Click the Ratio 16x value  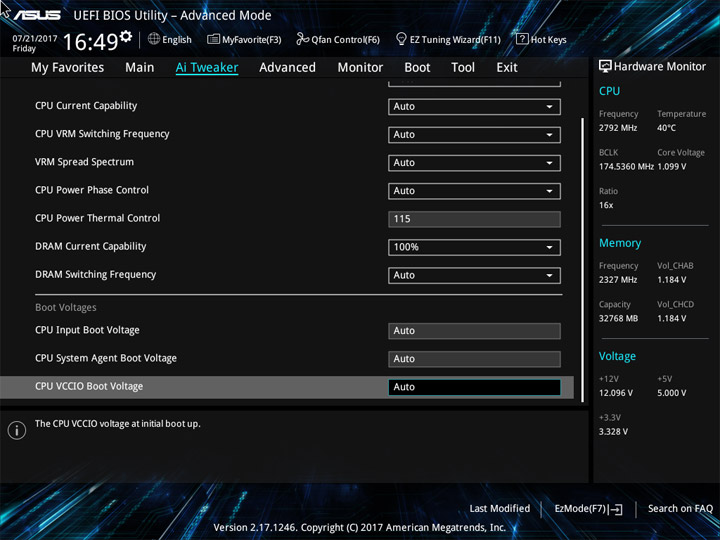[x=606, y=205]
